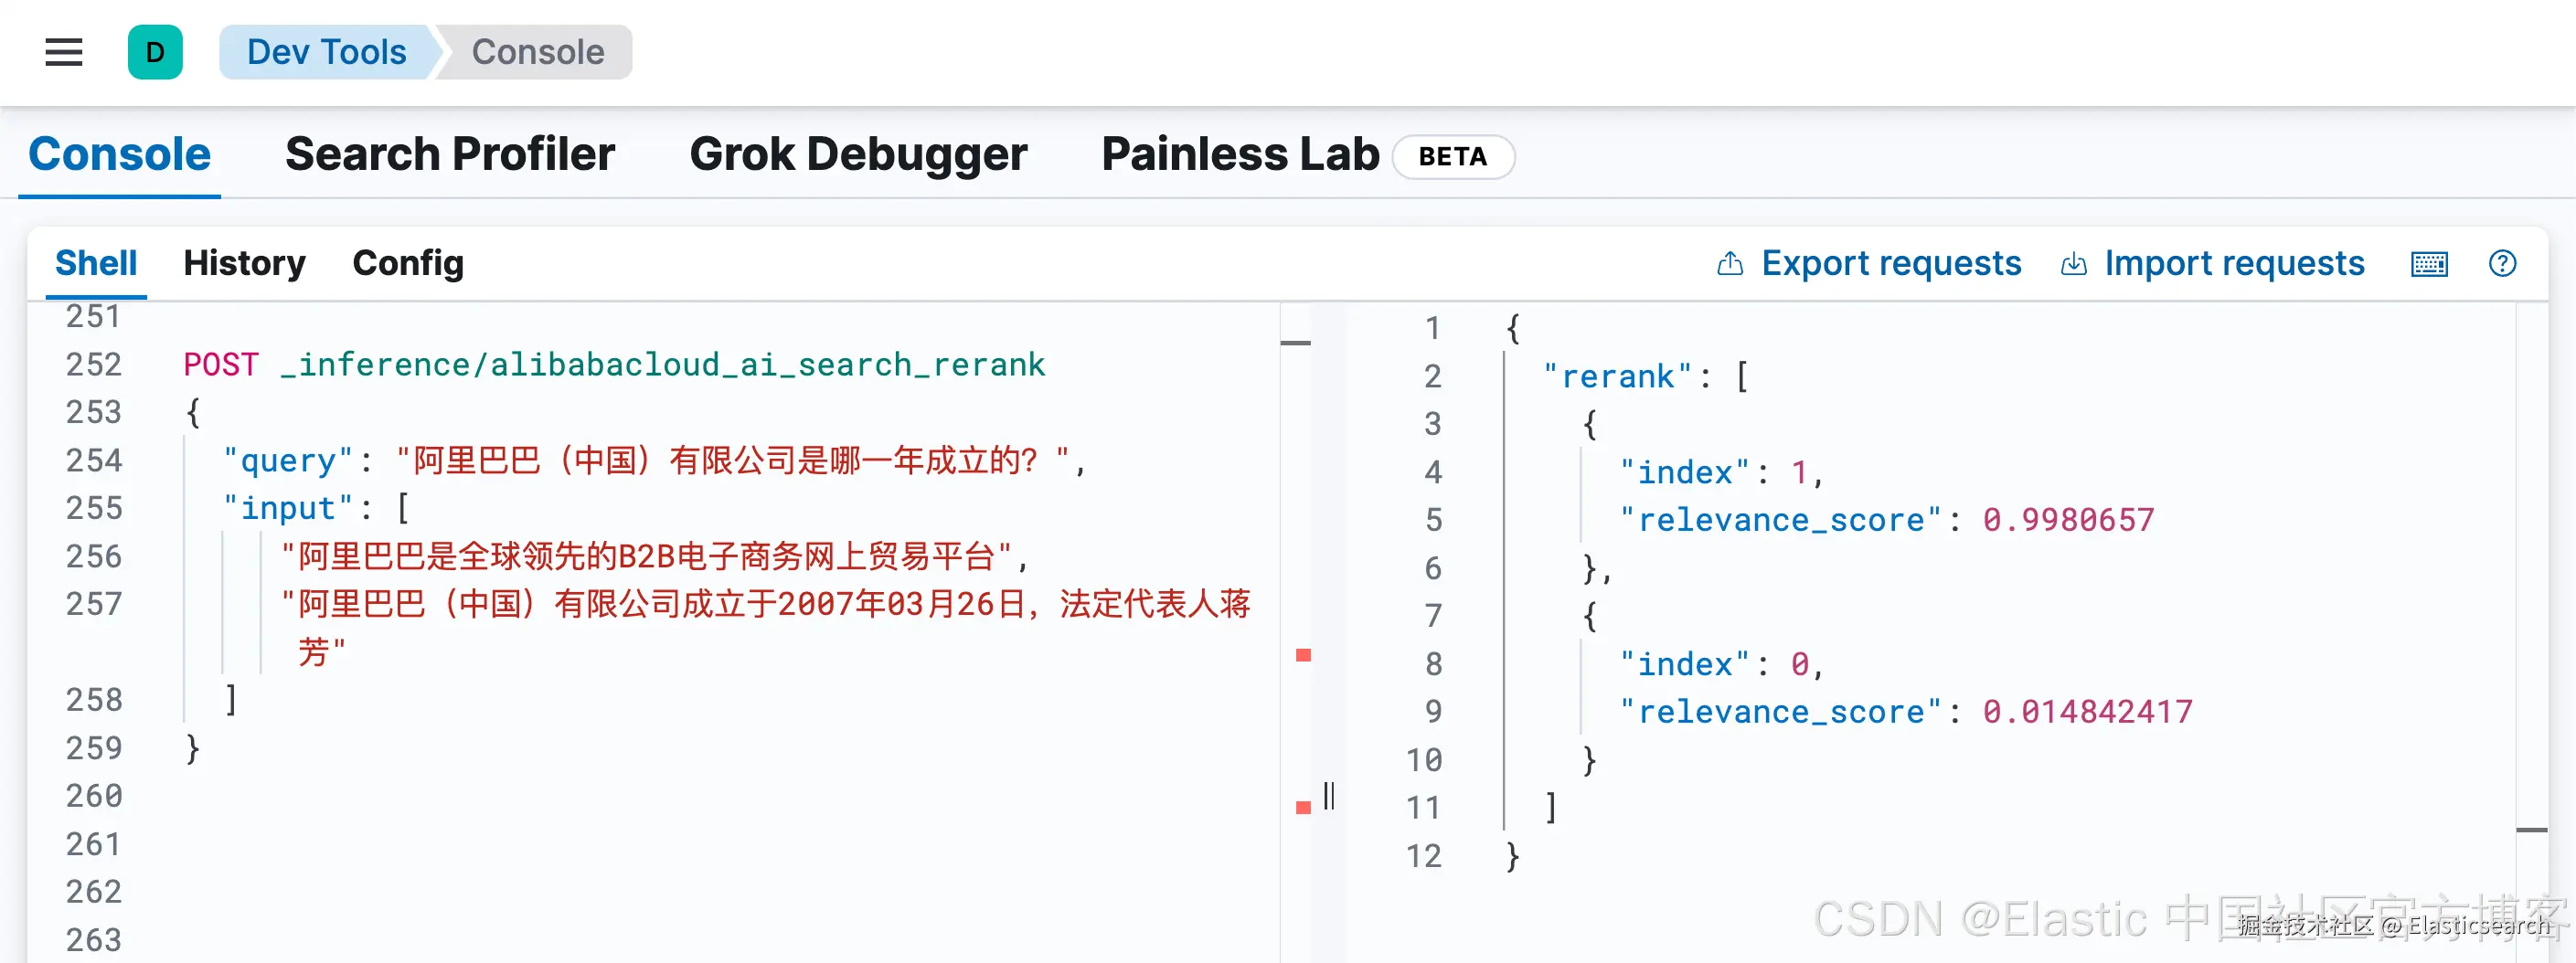Click the green D space avatar

[x=155, y=52]
